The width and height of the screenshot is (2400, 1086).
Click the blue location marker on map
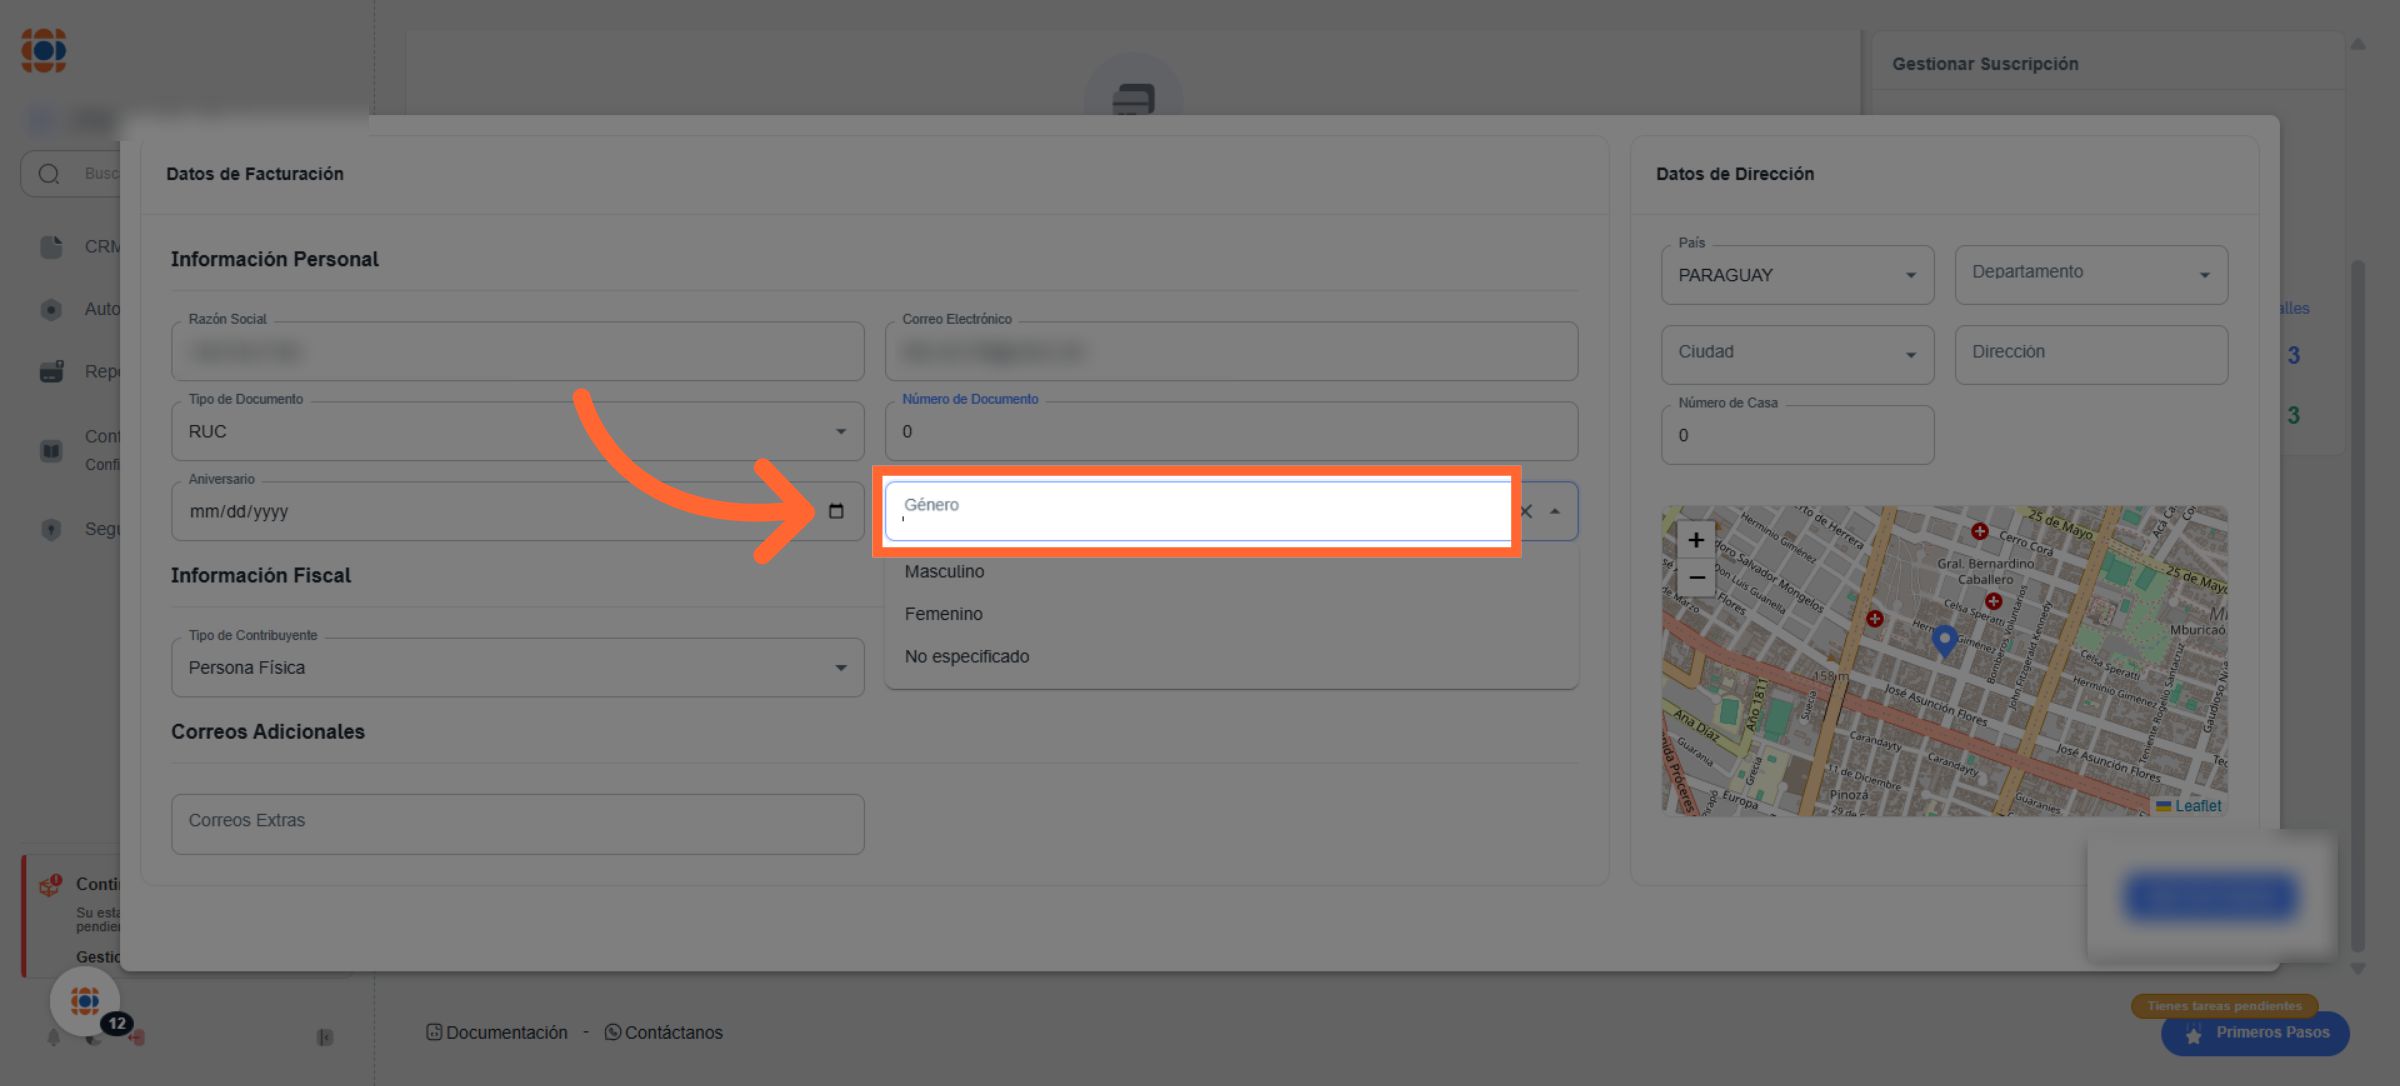click(x=1944, y=638)
